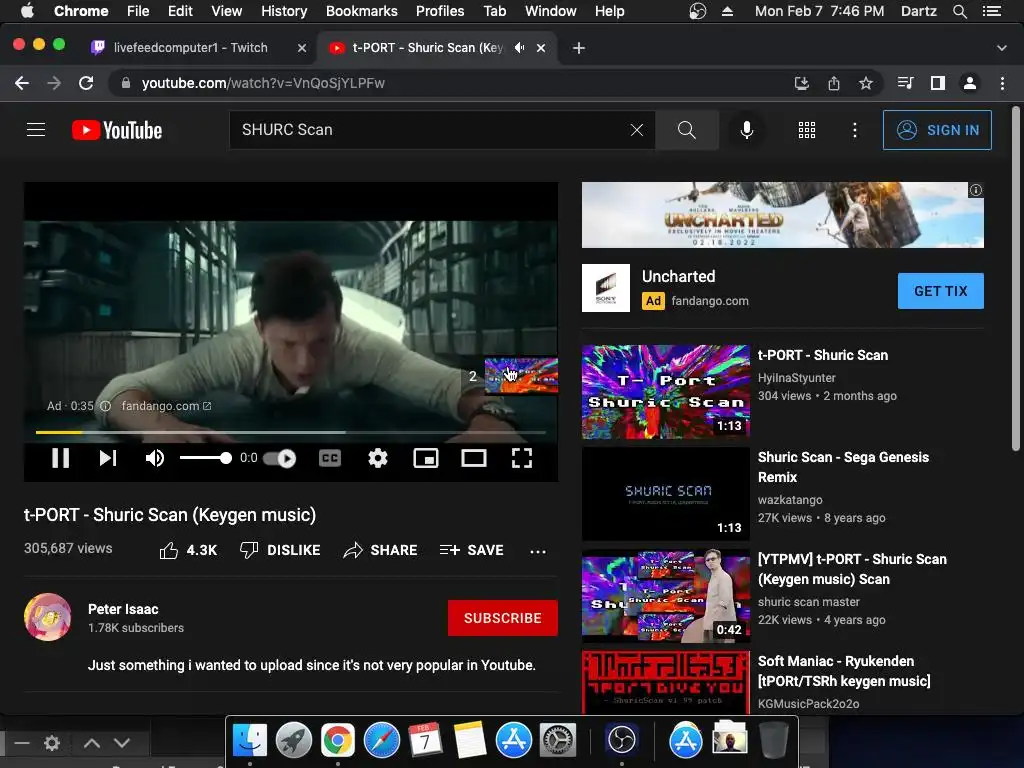Install app icon in address bar
This screenshot has width=1024, height=768.
pyautogui.click(x=801, y=83)
